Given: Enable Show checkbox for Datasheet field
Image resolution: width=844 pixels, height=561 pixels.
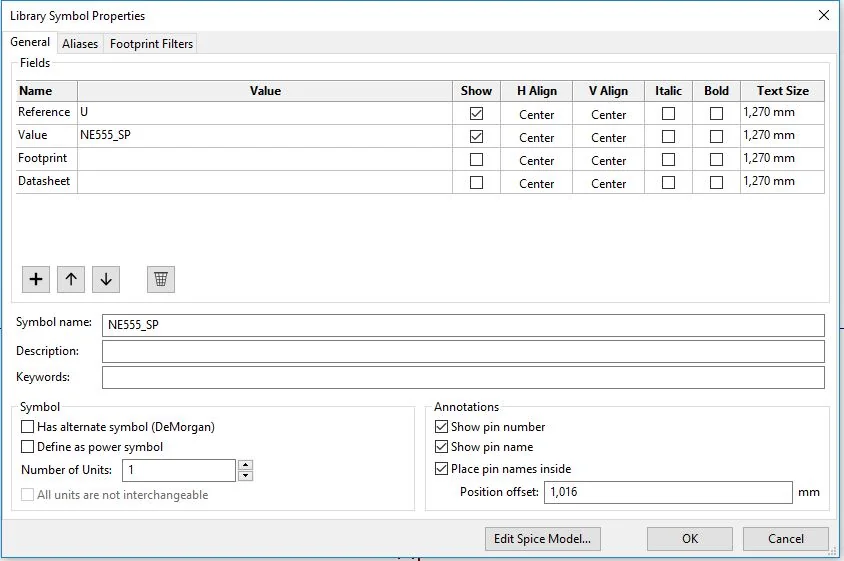Looking at the screenshot, I should pyautogui.click(x=476, y=183).
